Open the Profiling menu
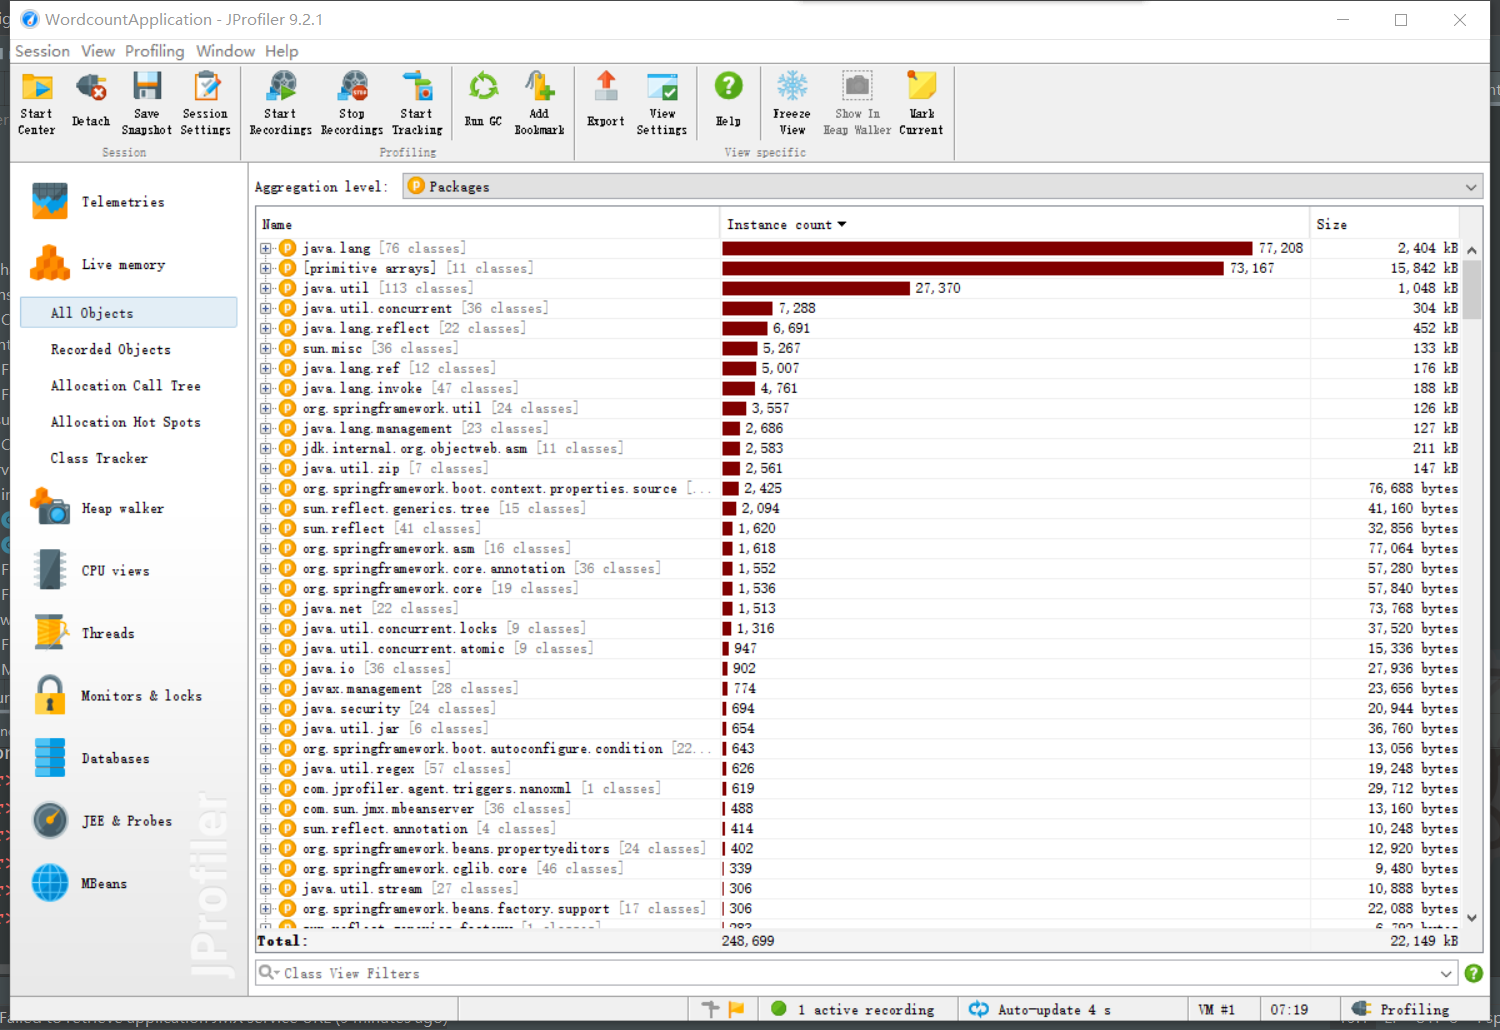Screen dimensions: 1500x1030 155,51
